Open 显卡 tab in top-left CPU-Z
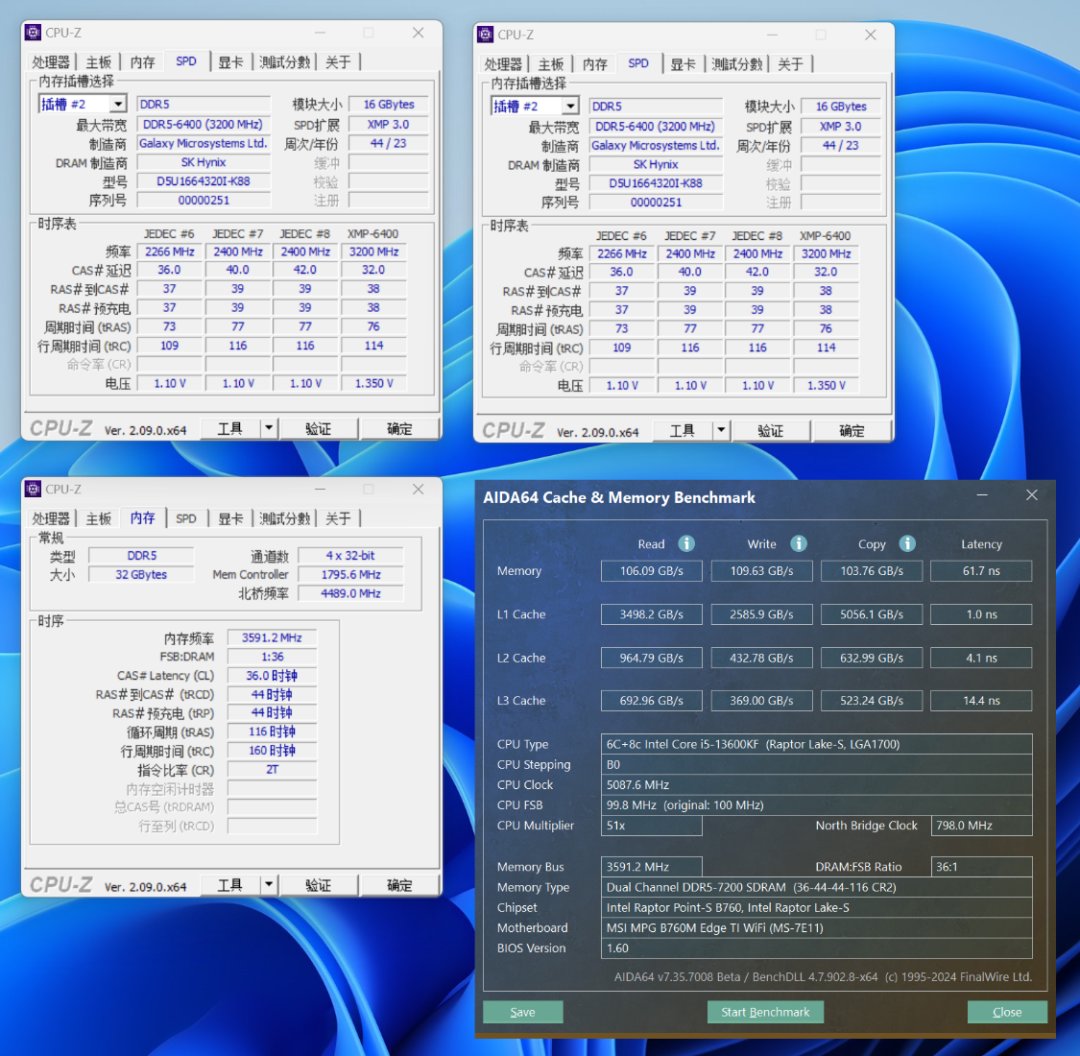 pyautogui.click(x=231, y=62)
